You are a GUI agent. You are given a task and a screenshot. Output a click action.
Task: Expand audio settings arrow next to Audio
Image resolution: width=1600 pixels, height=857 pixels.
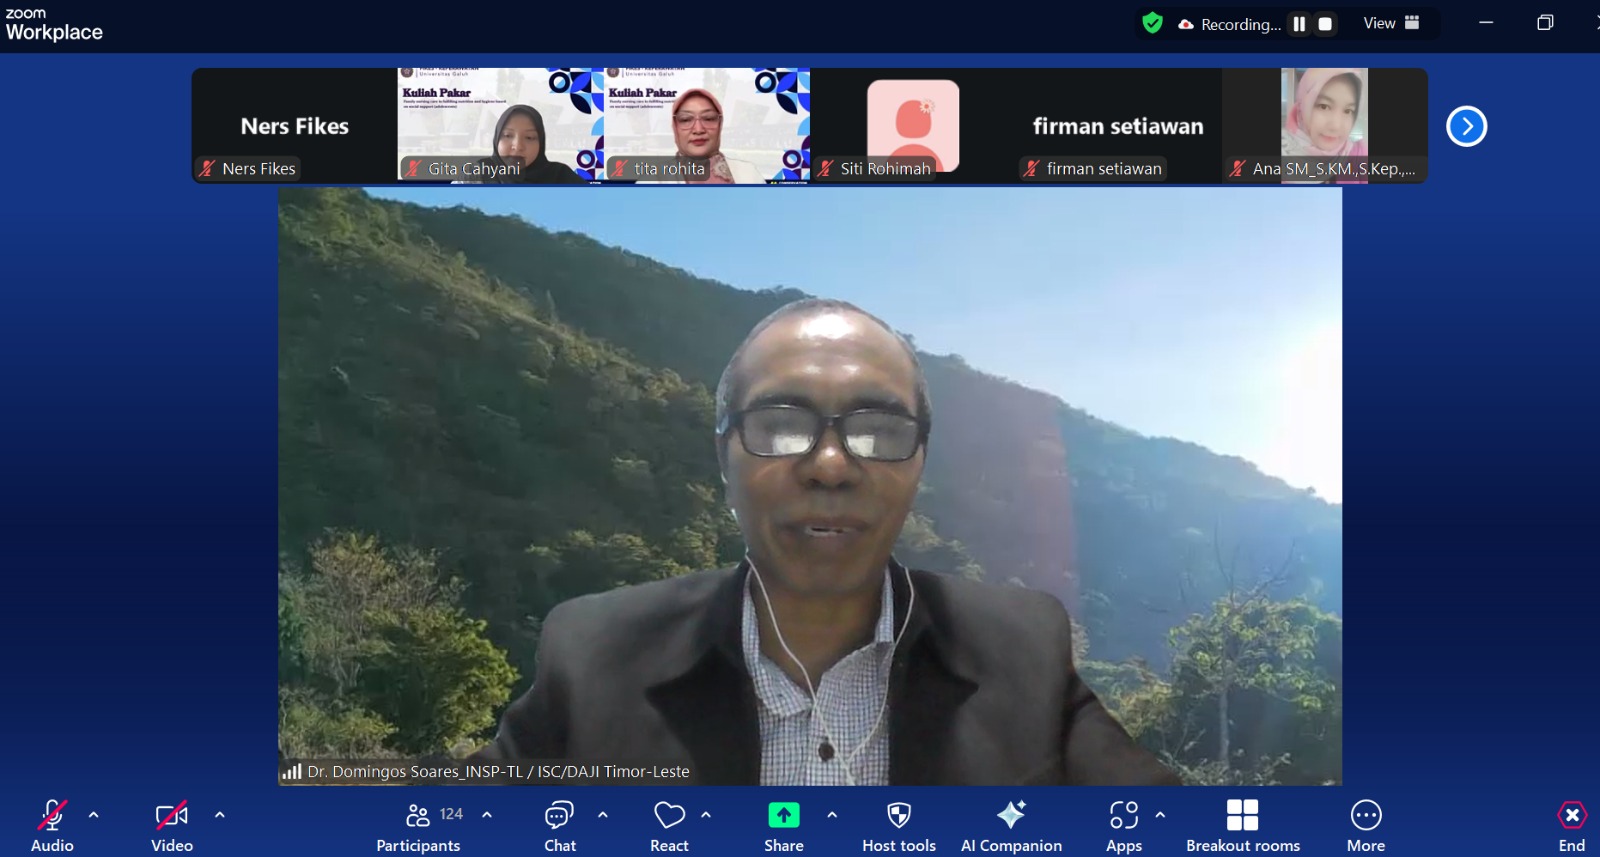coord(94,815)
